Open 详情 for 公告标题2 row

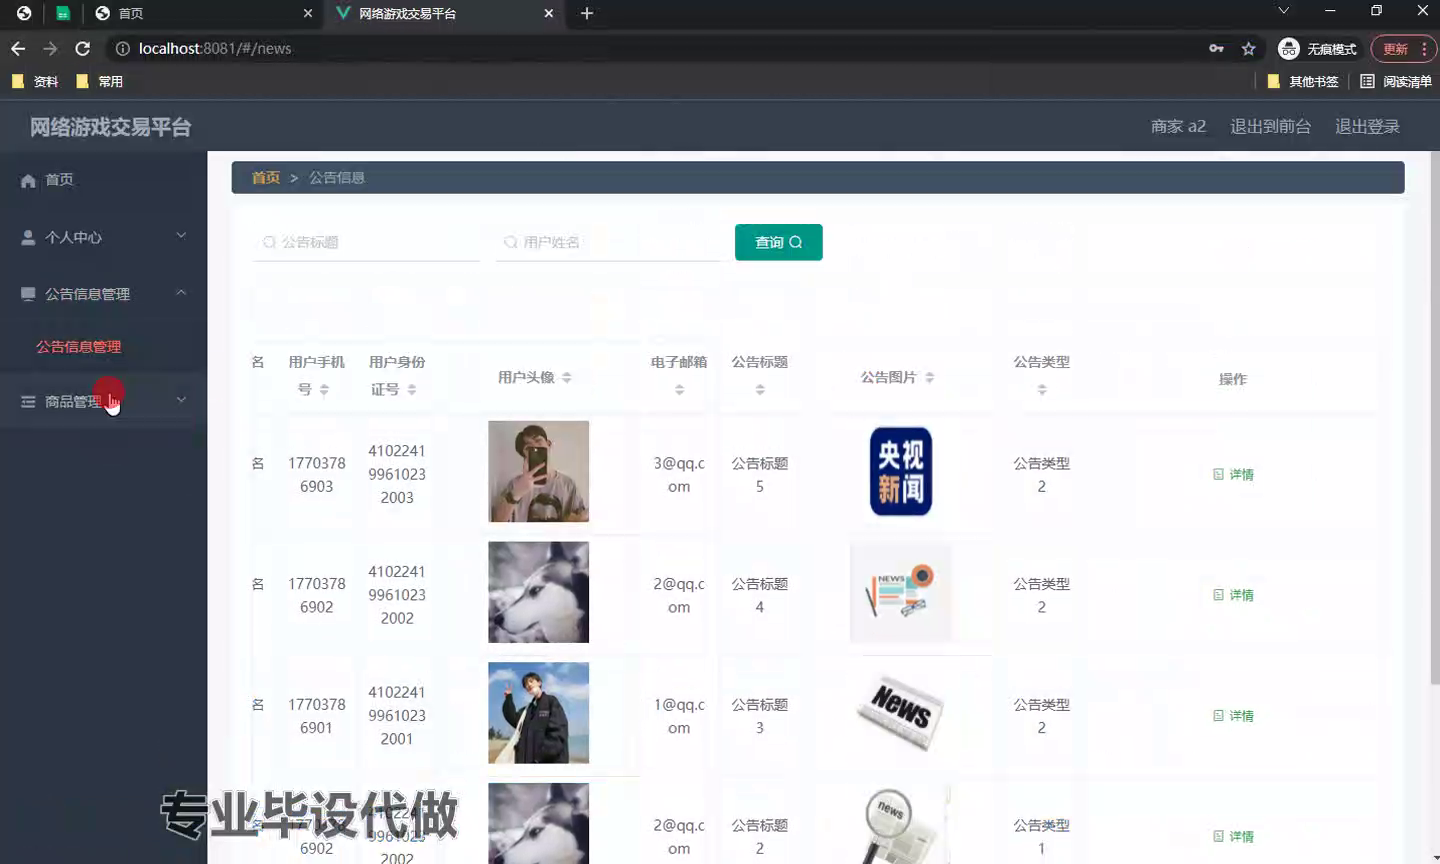click(1233, 836)
